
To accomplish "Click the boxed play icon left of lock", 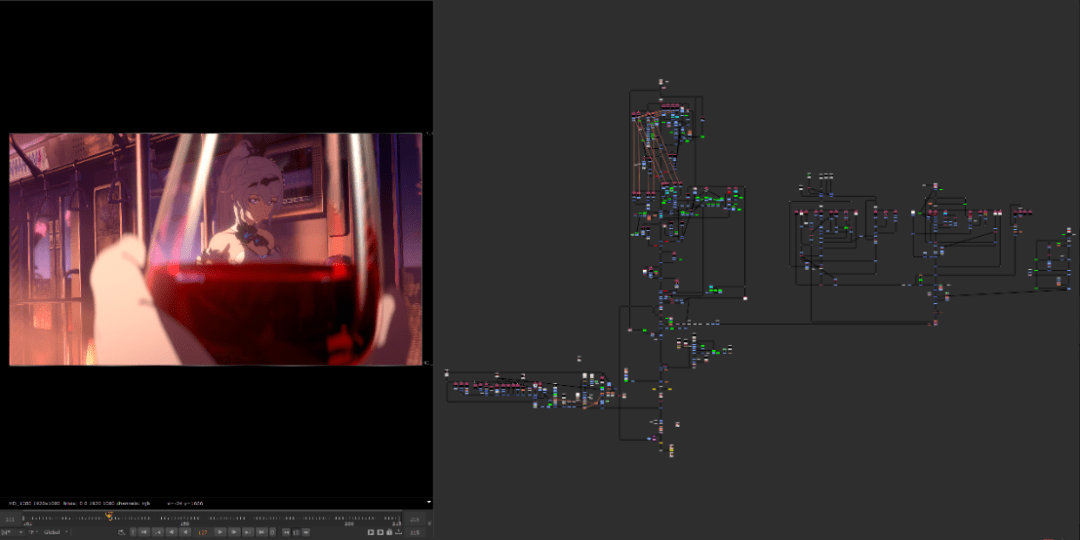I will pos(380,532).
